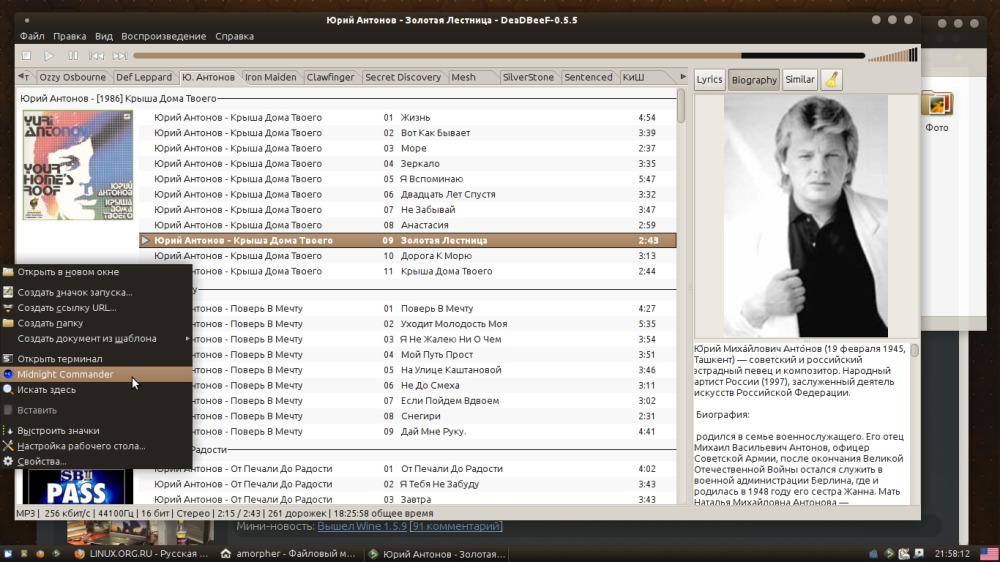This screenshot has width=1000, height=562.
Task: Select track 06 Двадцать Лет Спустя
Action: point(407,194)
